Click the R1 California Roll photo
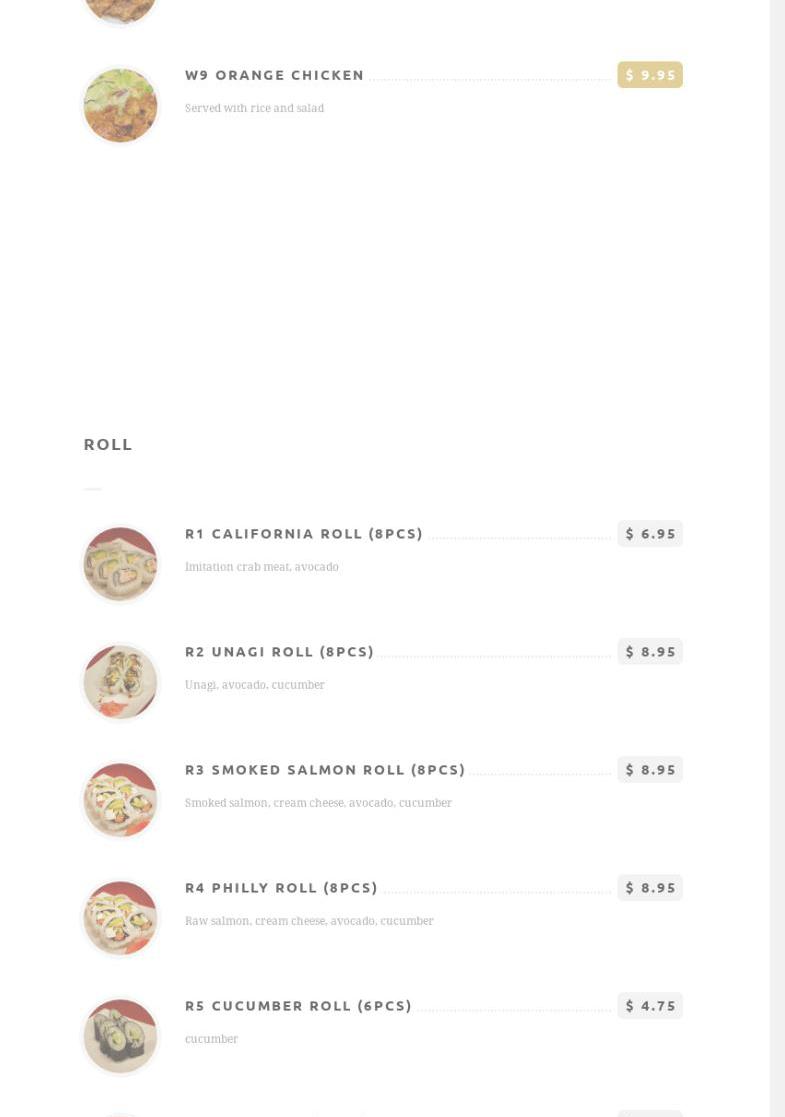The image size is (785, 1117). 120,564
